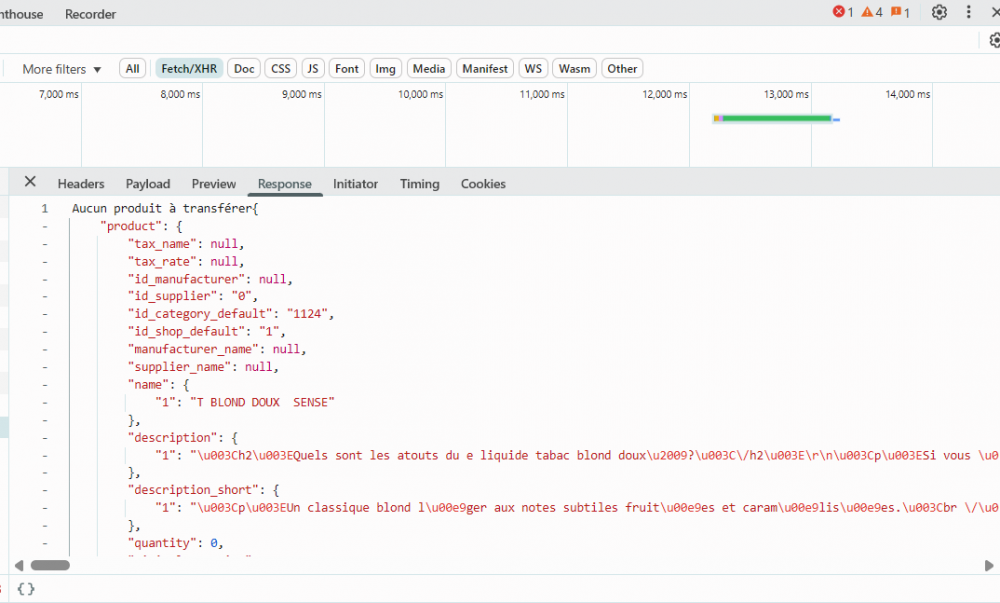The width and height of the screenshot is (1000, 603).
Task: Open the Payload tab
Action: coord(148,184)
